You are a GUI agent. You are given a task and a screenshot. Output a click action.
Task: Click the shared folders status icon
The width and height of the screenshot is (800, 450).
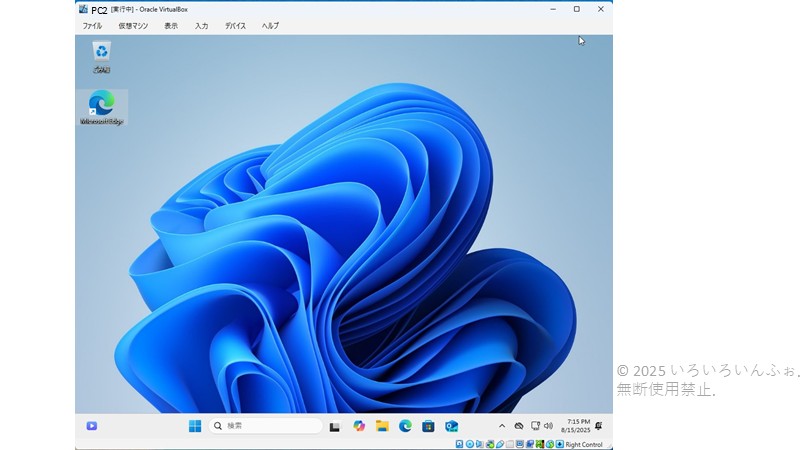(510, 444)
